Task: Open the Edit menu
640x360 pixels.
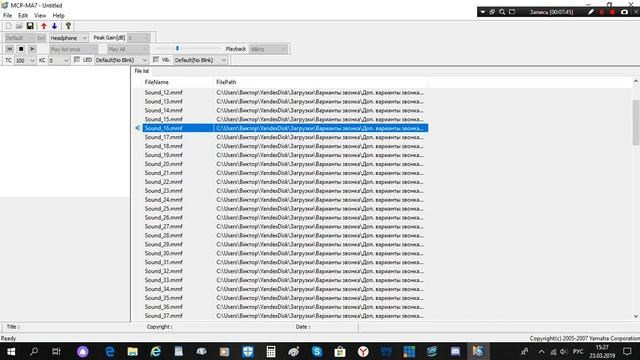Action: point(23,16)
